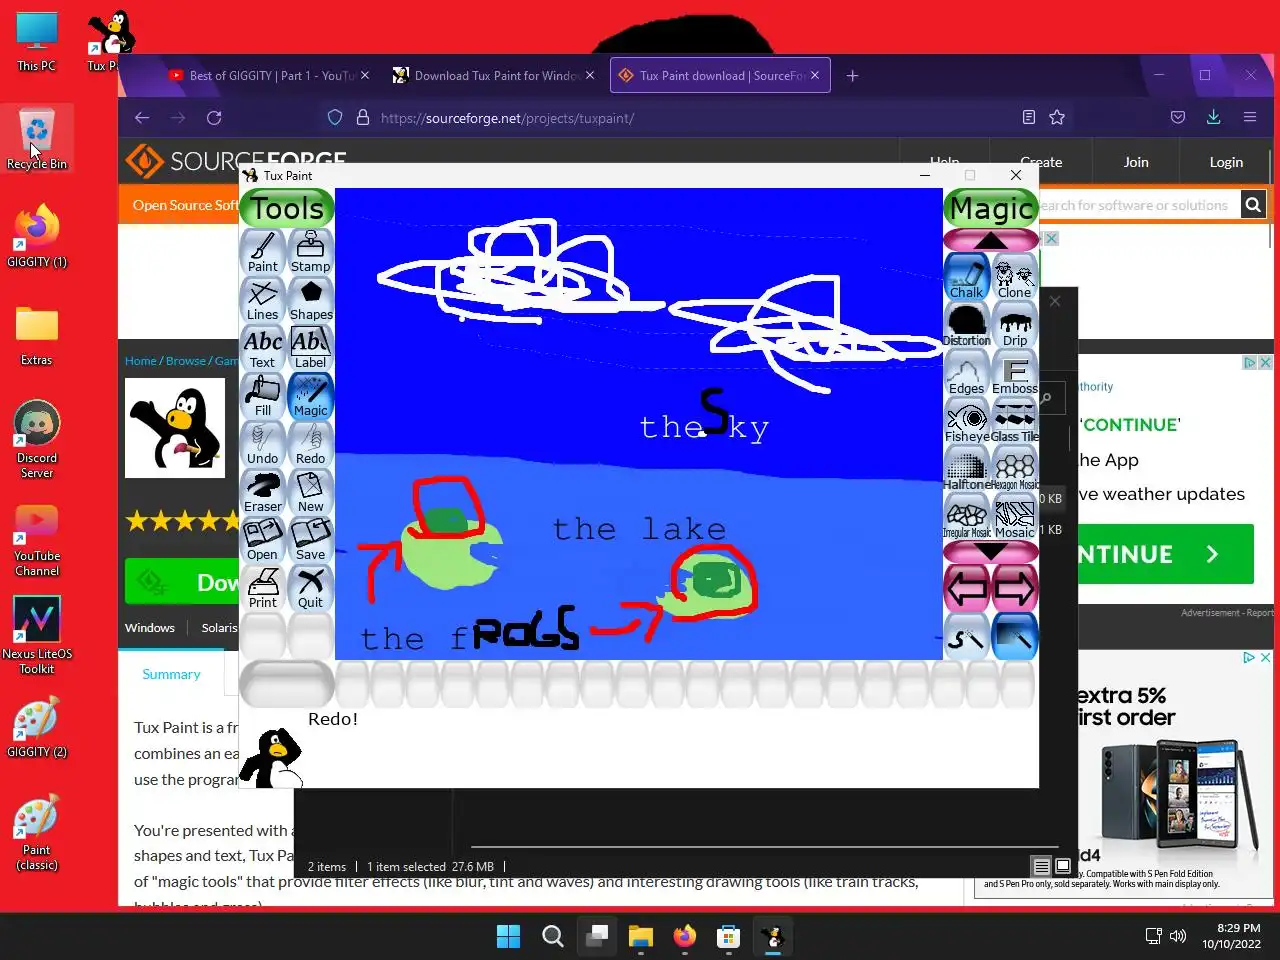Click the Browse breadcrumb link
The height and width of the screenshot is (960, 1280).
pos(186,361)
